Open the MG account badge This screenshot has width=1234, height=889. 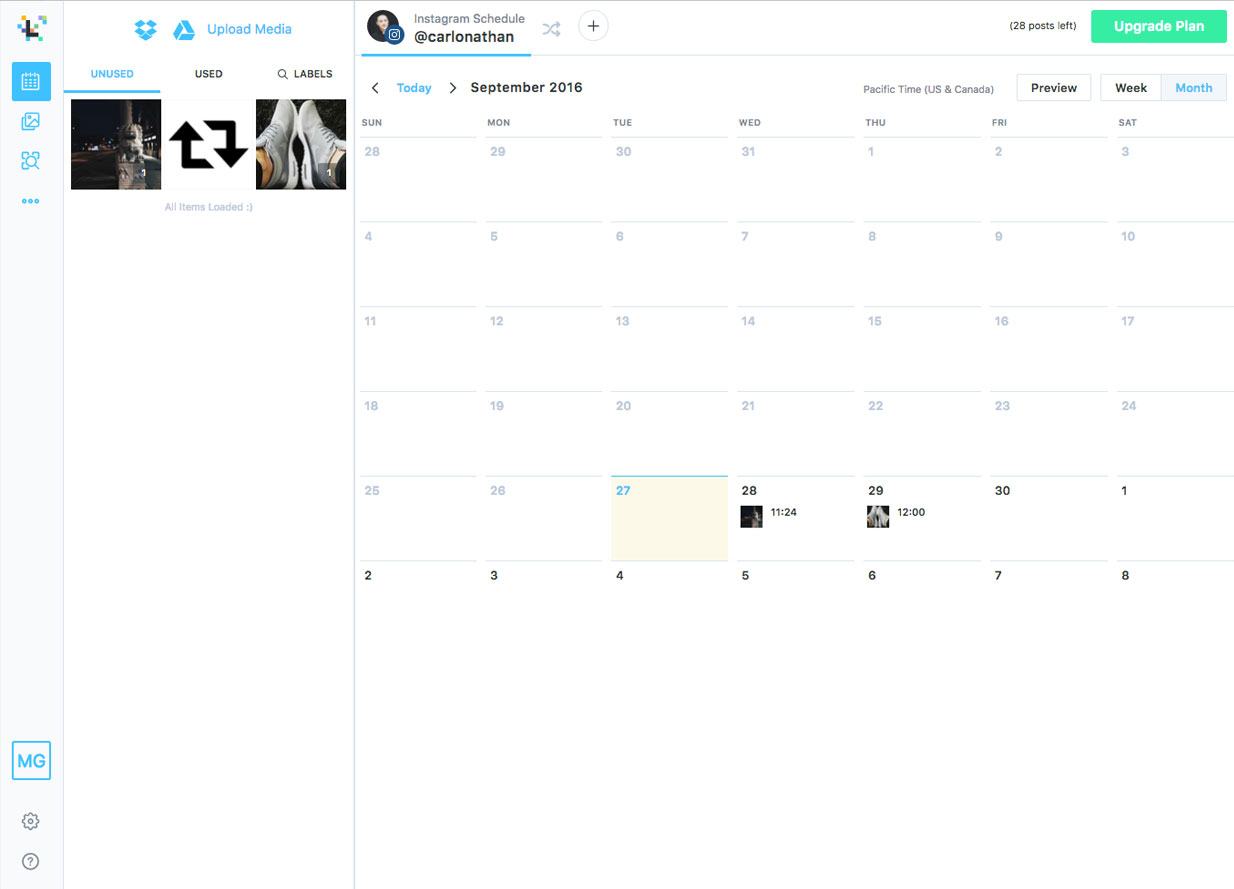tap(31, 761)
